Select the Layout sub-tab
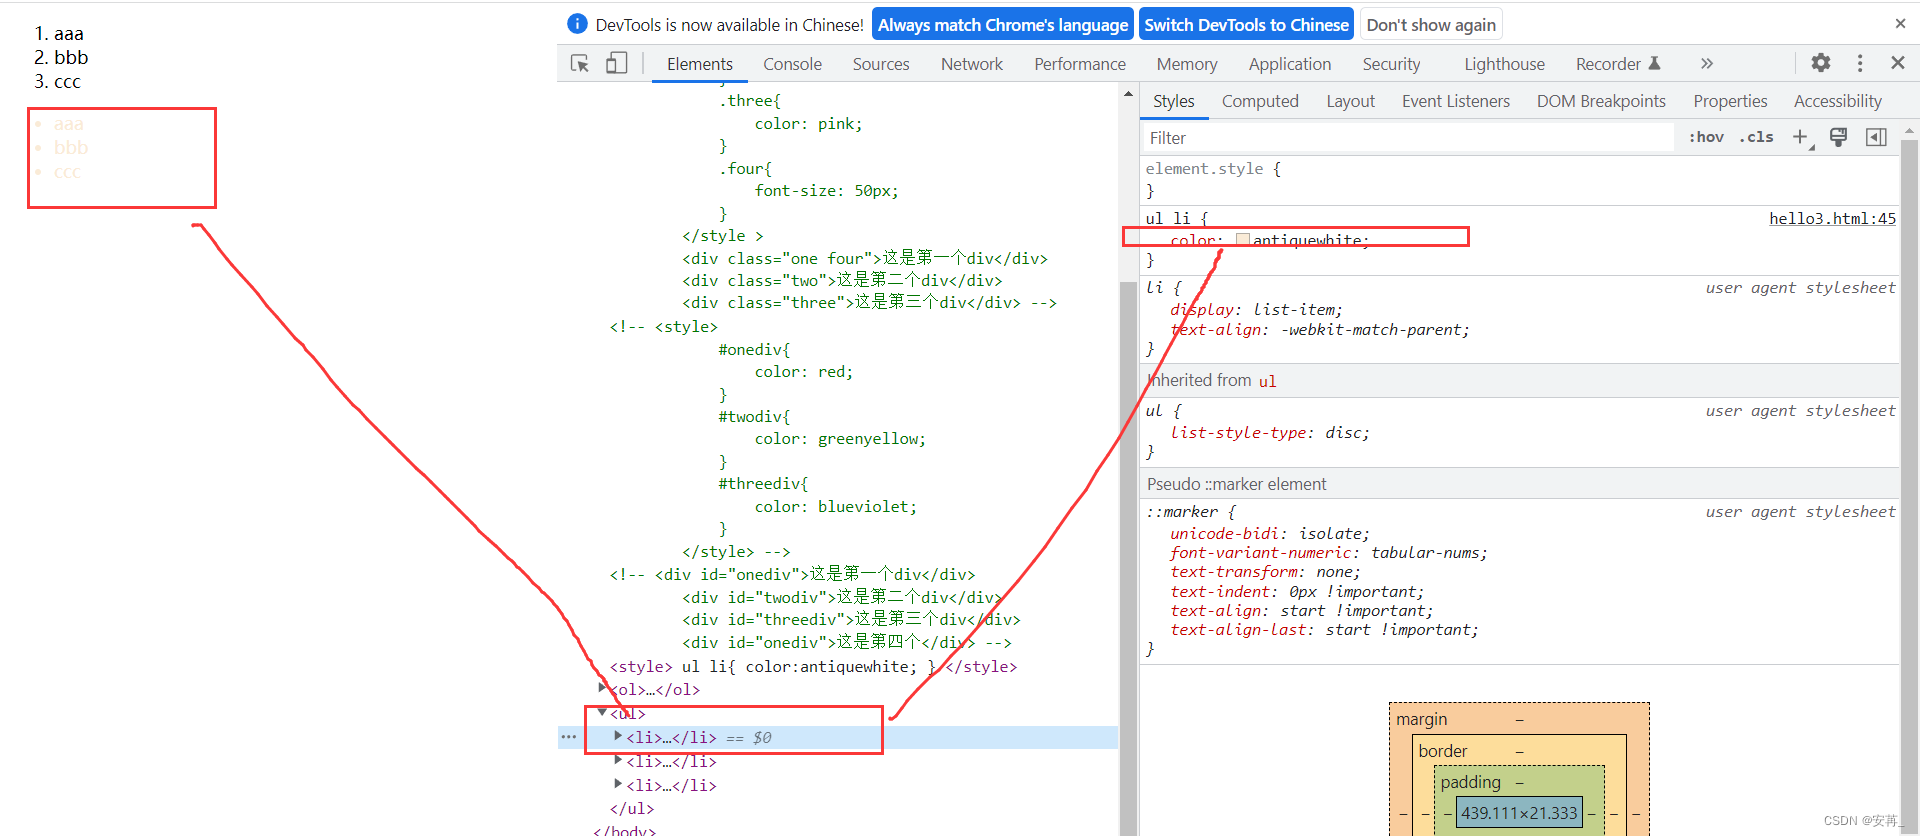 (x=1350, y=101)
